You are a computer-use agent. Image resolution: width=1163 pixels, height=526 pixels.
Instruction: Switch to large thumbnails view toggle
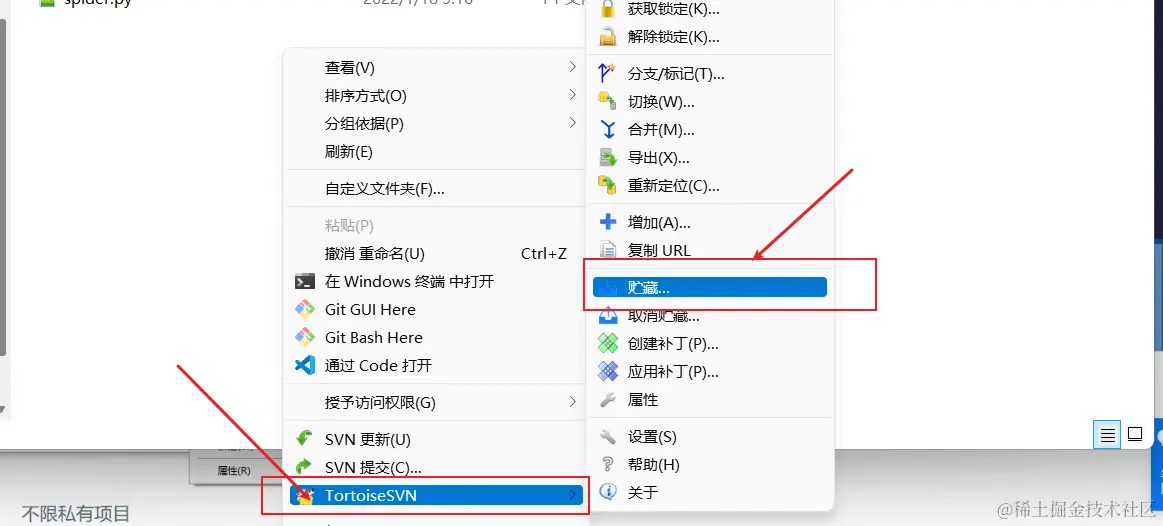pyautogui.click(x=1135, y=434)
